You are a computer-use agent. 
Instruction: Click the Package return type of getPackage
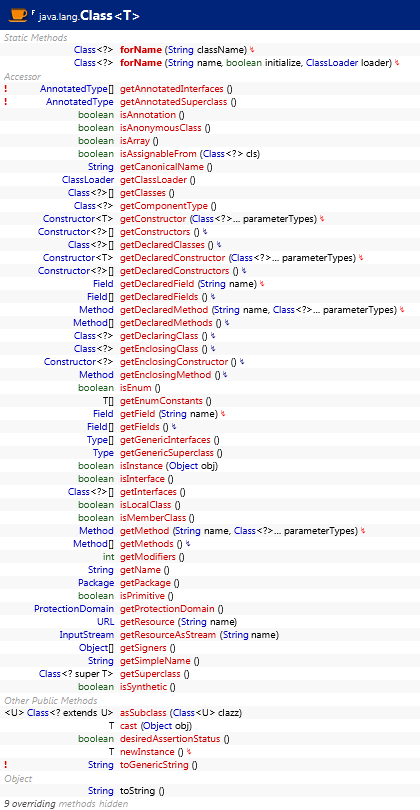click(x=96, y=583)
